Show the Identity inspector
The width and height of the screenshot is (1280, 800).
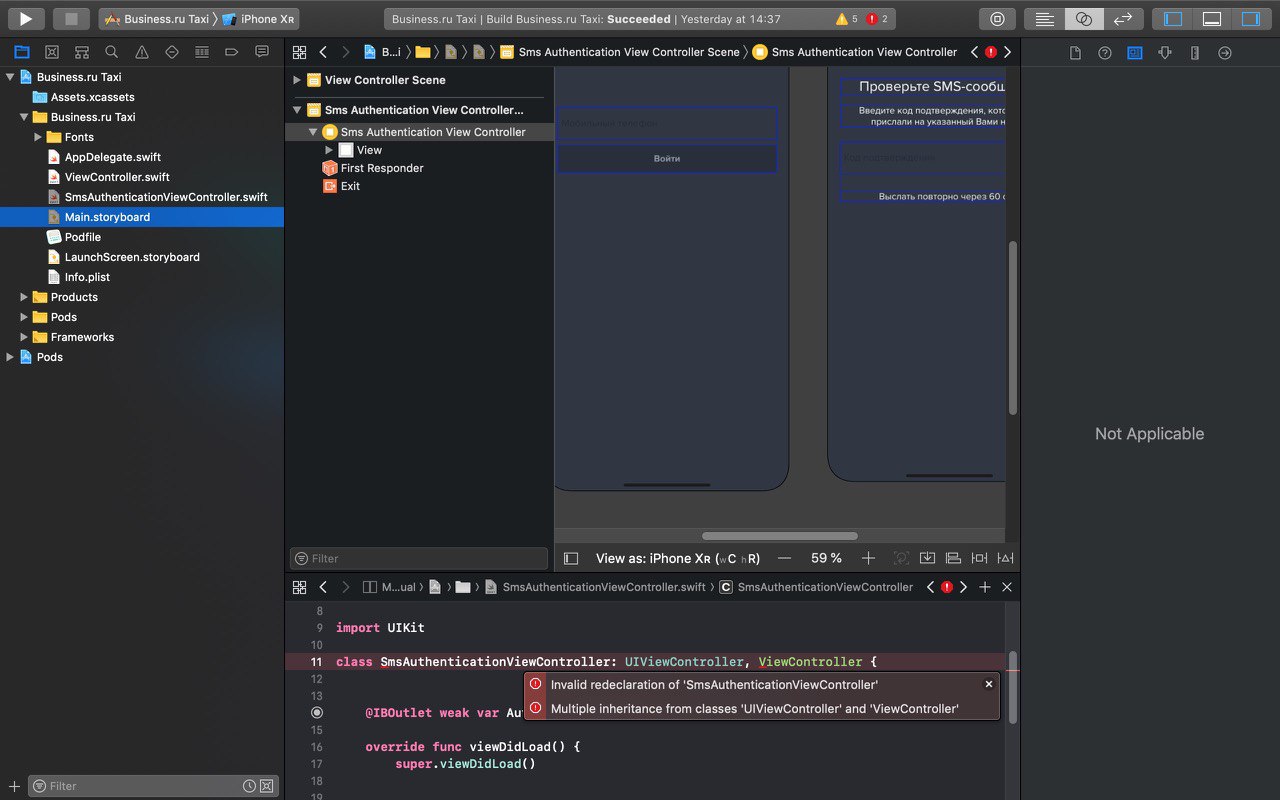pos(1135,53)
